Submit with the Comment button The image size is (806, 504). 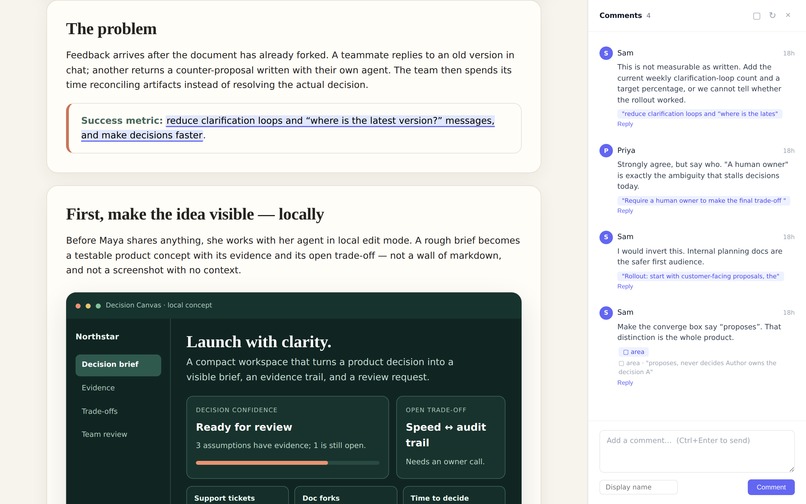pyautogui.click(x=771, y=487)
